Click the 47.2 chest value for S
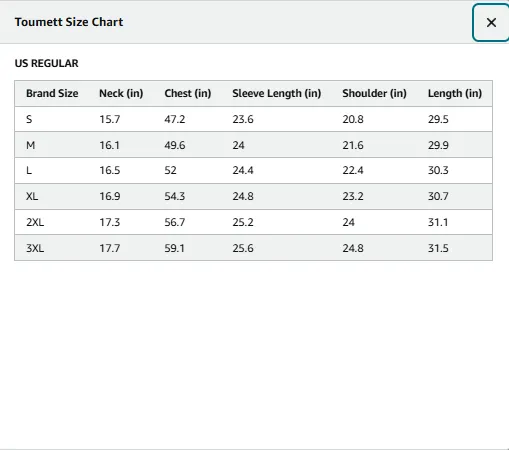 tap(175, 119)
